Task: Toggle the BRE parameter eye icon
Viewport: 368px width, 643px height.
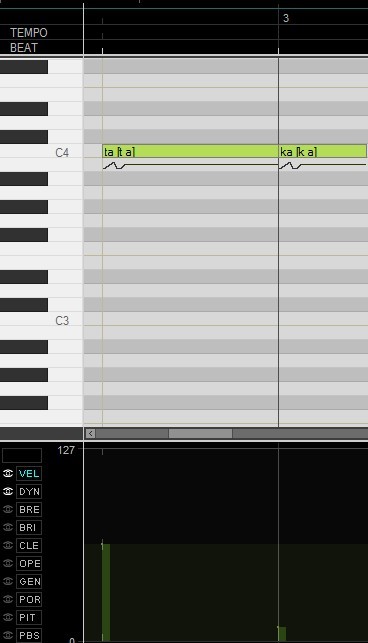Action: (x=8, y=509)
